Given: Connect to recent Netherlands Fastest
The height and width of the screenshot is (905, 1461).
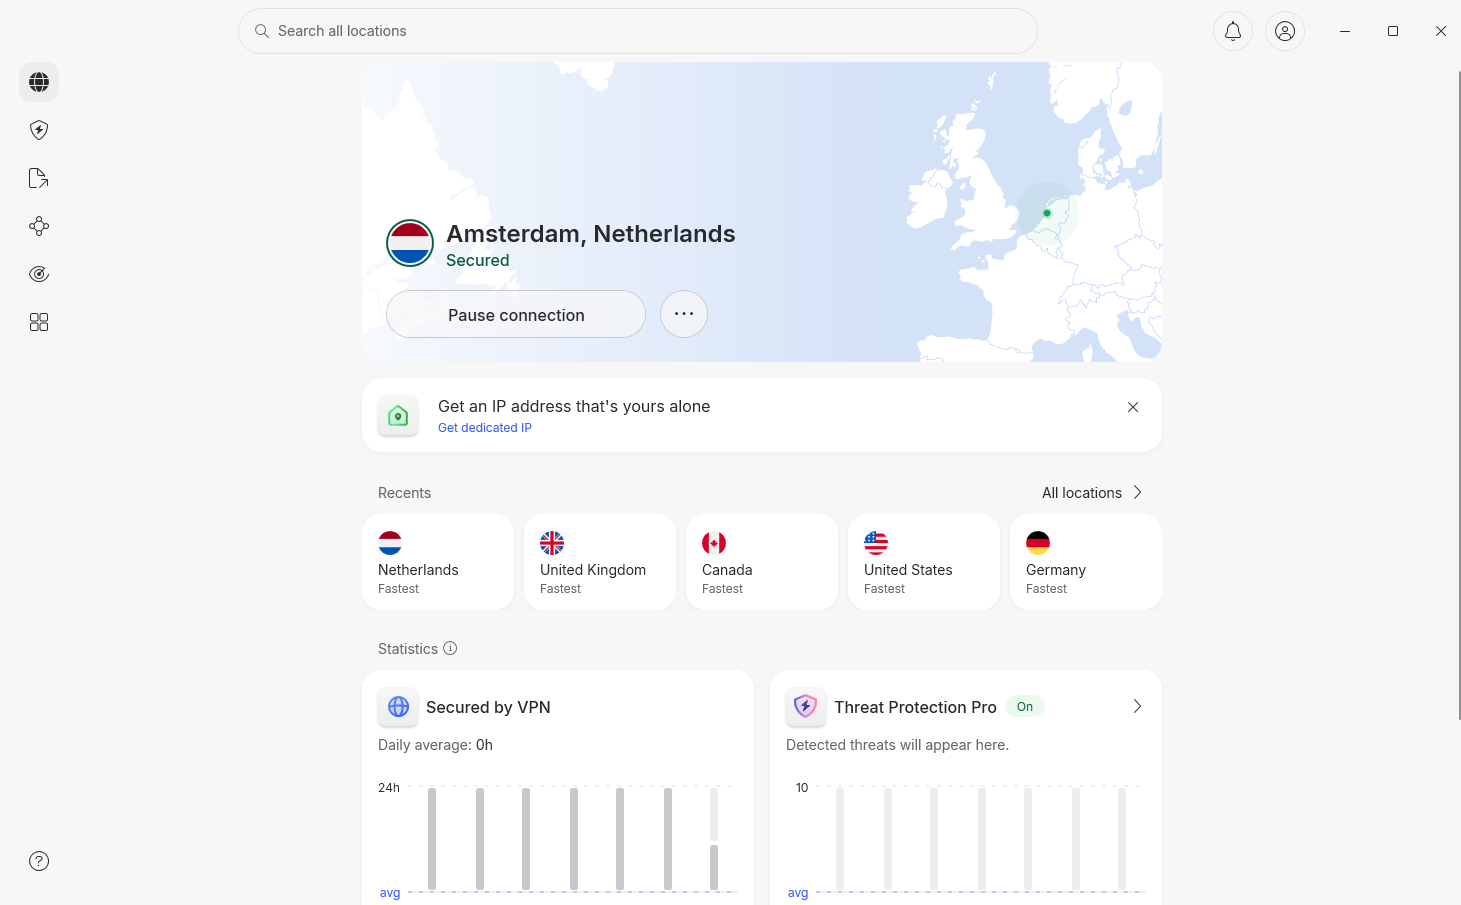Looking at the screenshot, I should pyautogui.click(x=438, y=562).
